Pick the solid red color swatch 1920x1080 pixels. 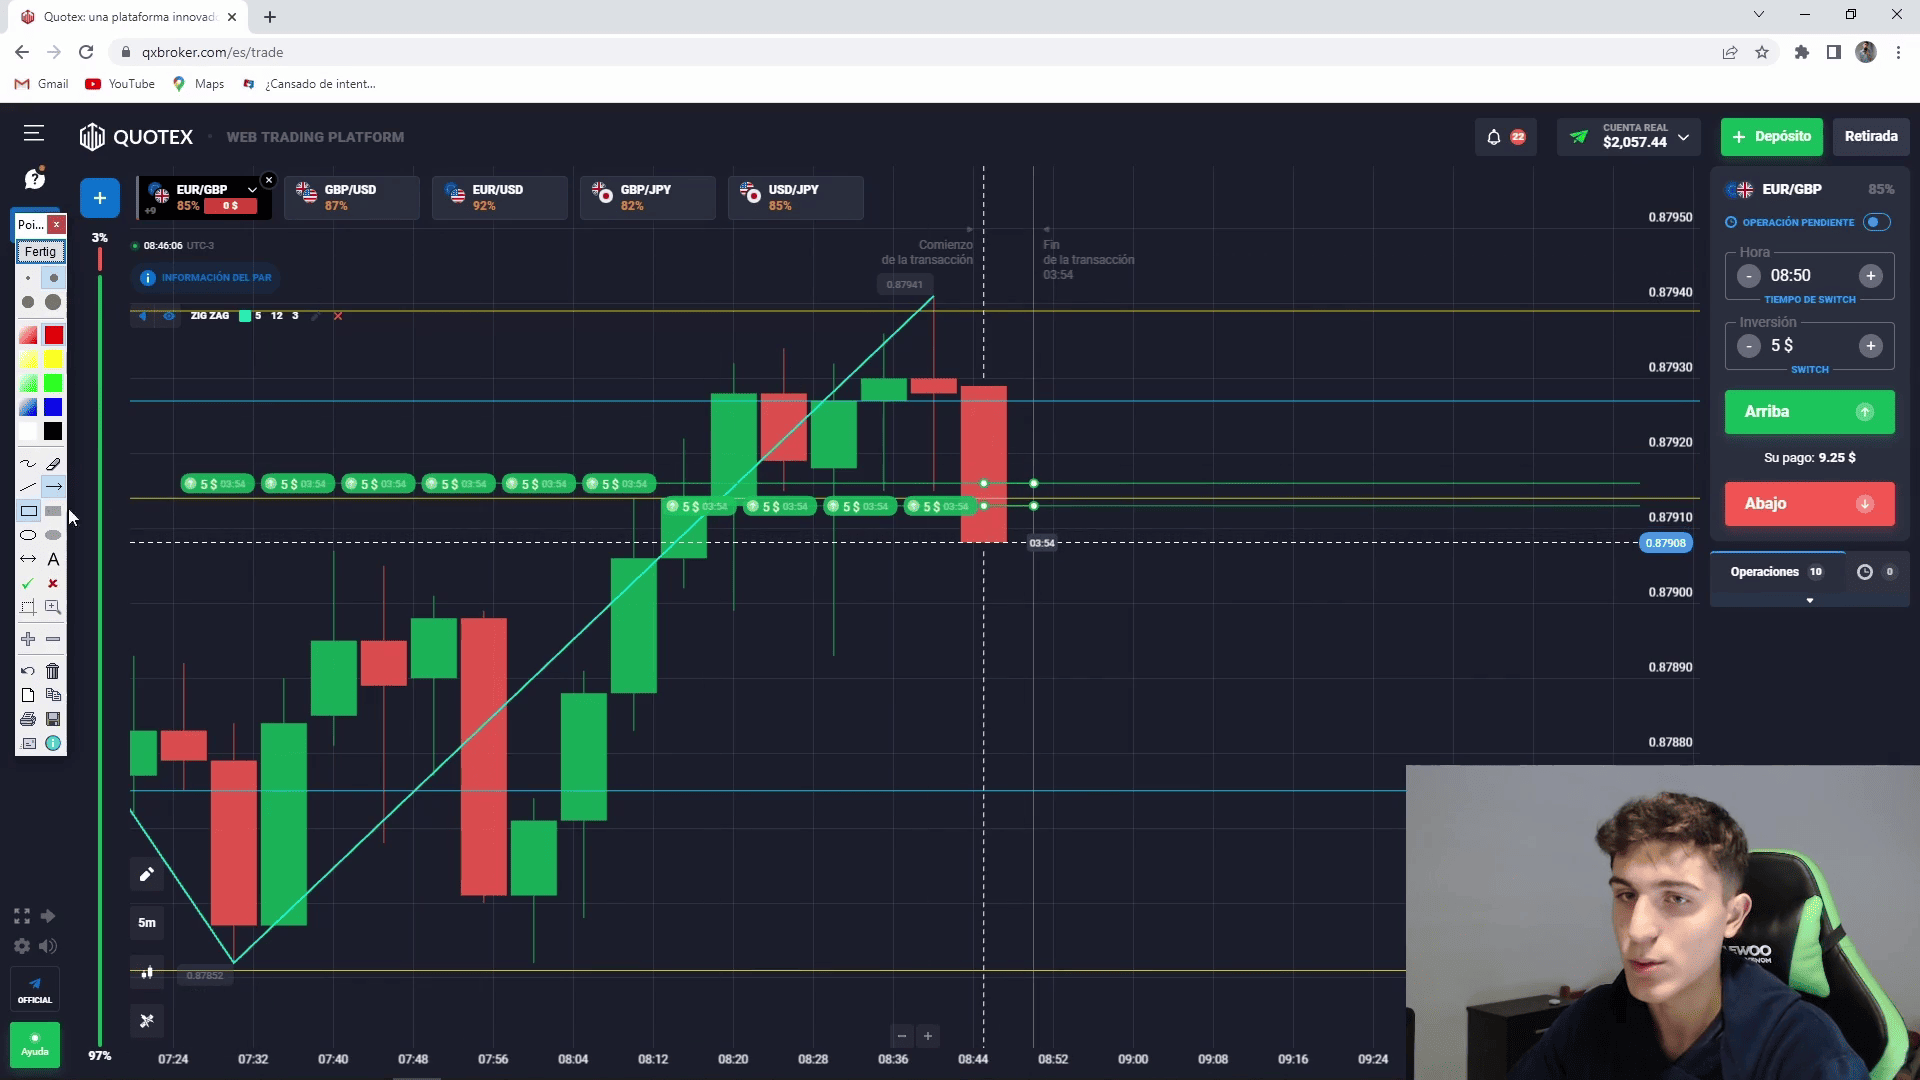point(53,335)
